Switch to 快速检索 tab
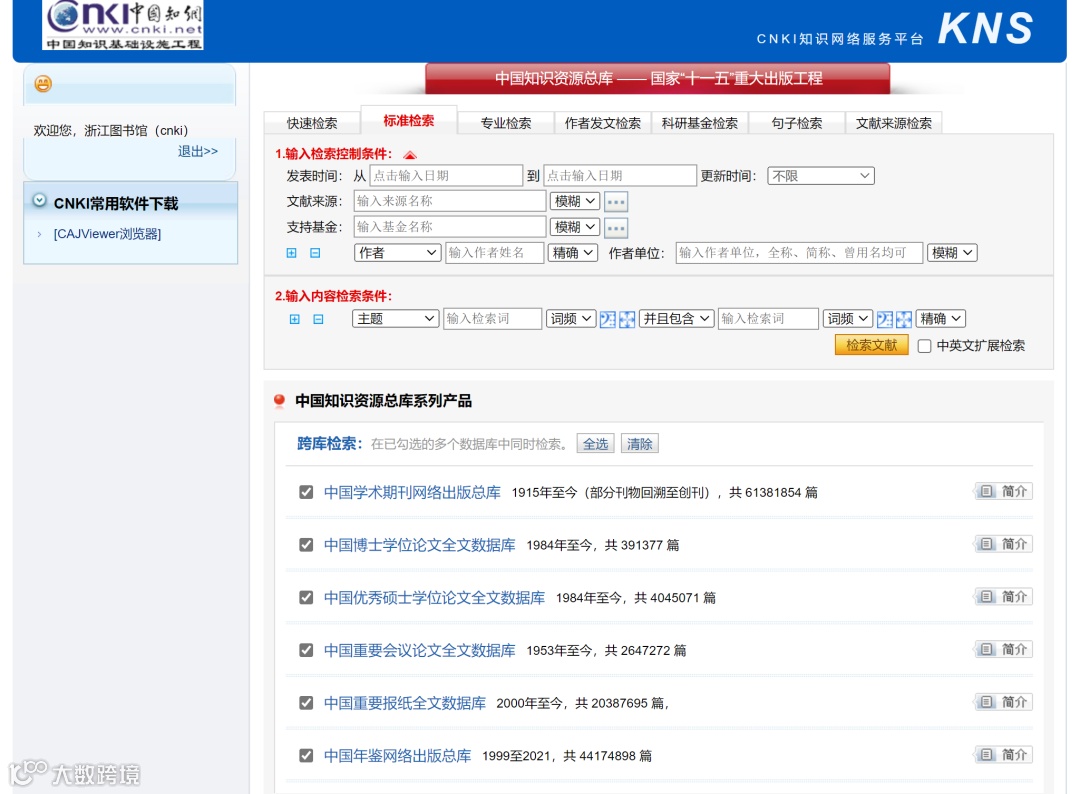1080x794 pixels. (x=312, y=123)
